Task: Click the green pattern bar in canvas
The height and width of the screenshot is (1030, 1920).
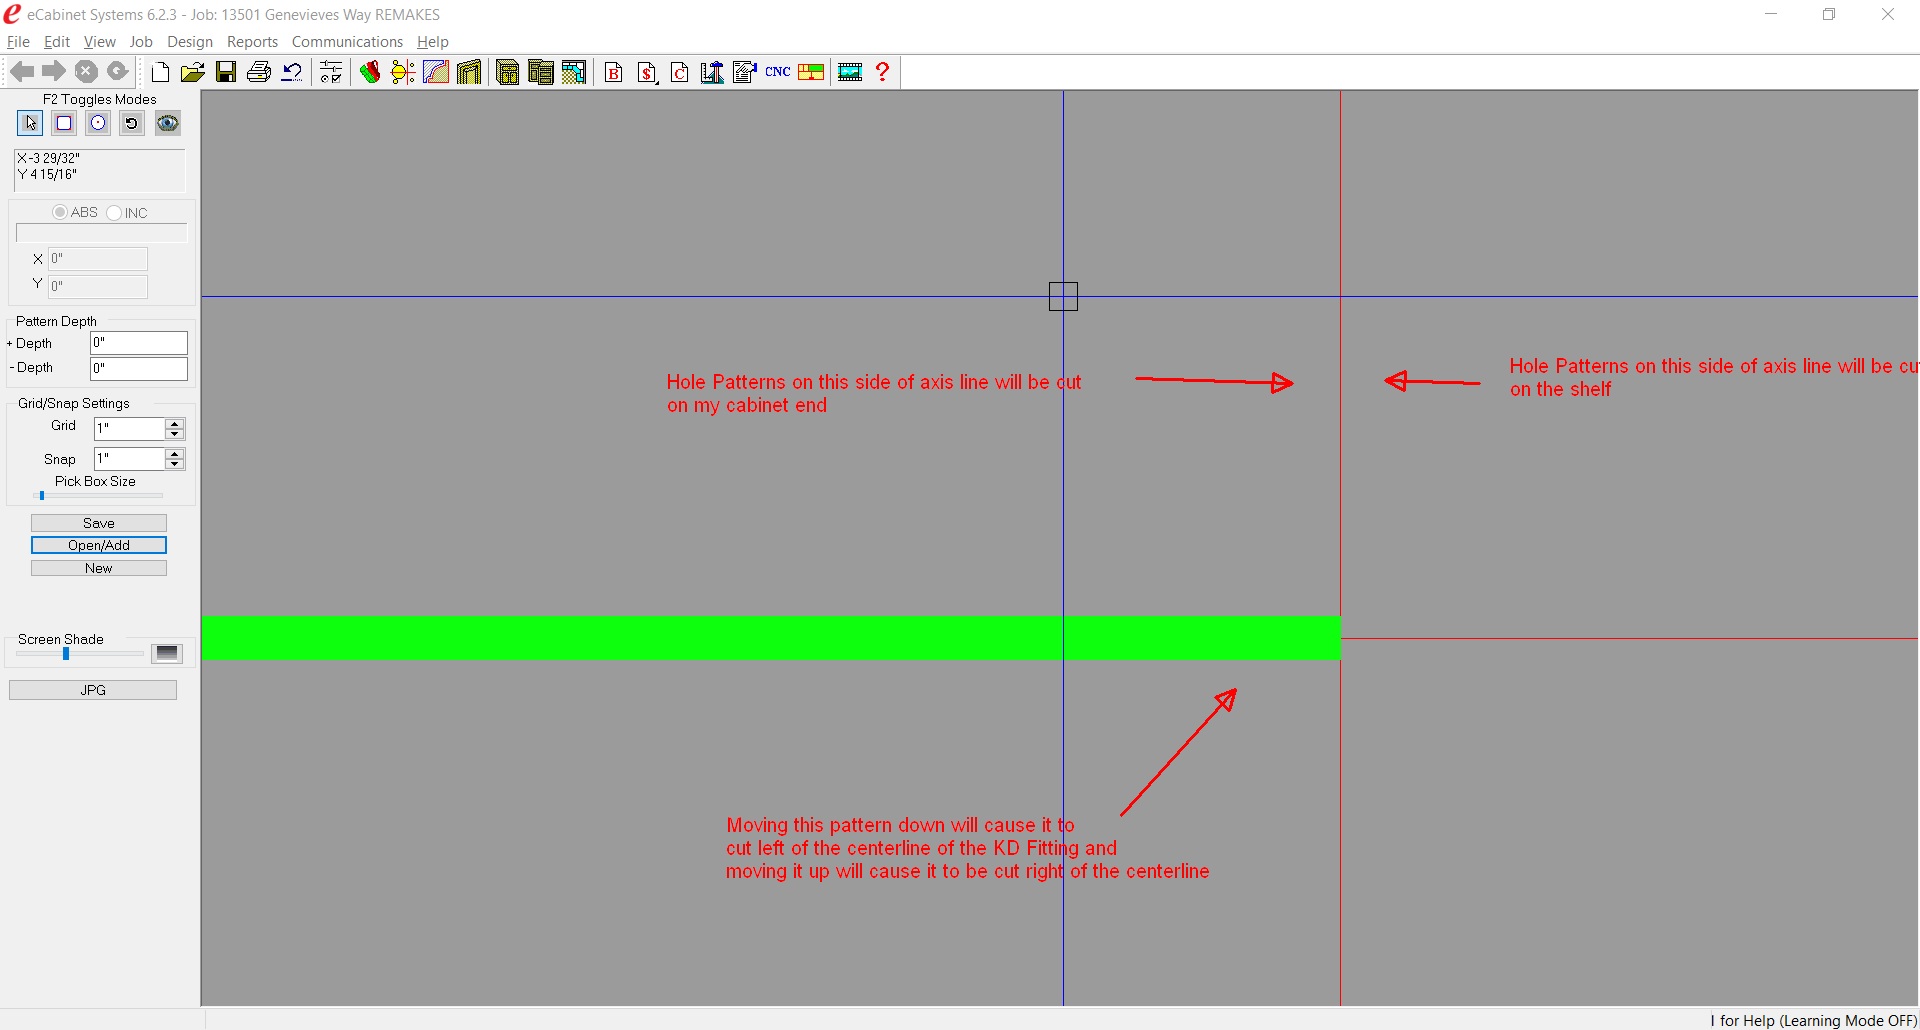Action: pos(771,638)
